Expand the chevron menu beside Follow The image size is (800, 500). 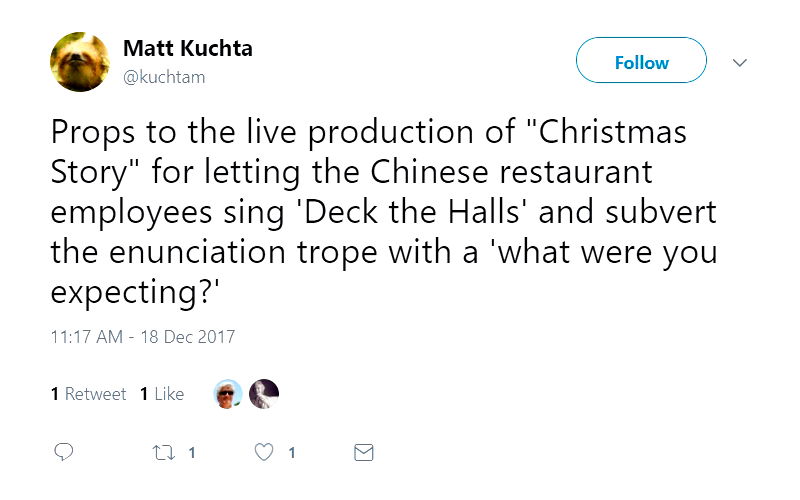tap(740, 63)
